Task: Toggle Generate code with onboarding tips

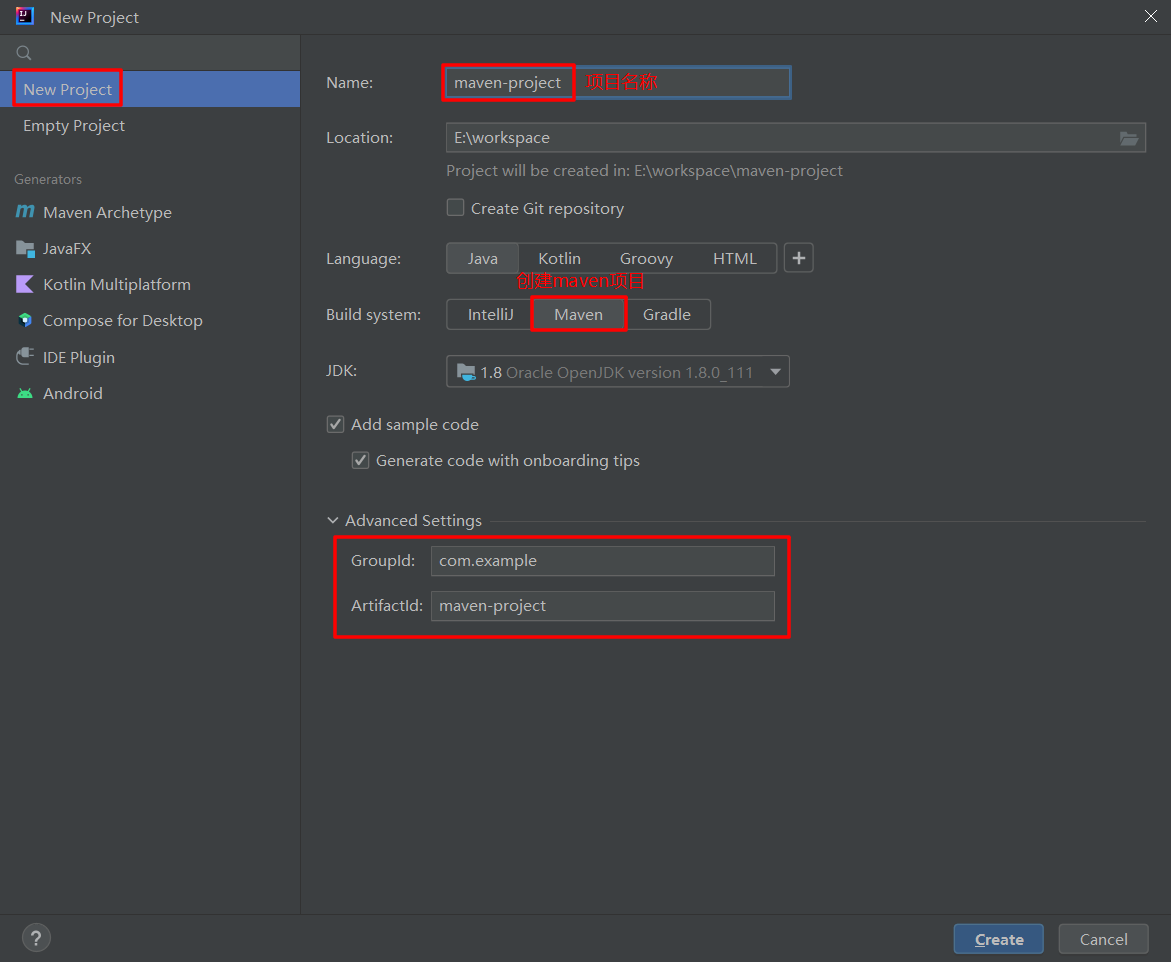Action: pos(360,460)
